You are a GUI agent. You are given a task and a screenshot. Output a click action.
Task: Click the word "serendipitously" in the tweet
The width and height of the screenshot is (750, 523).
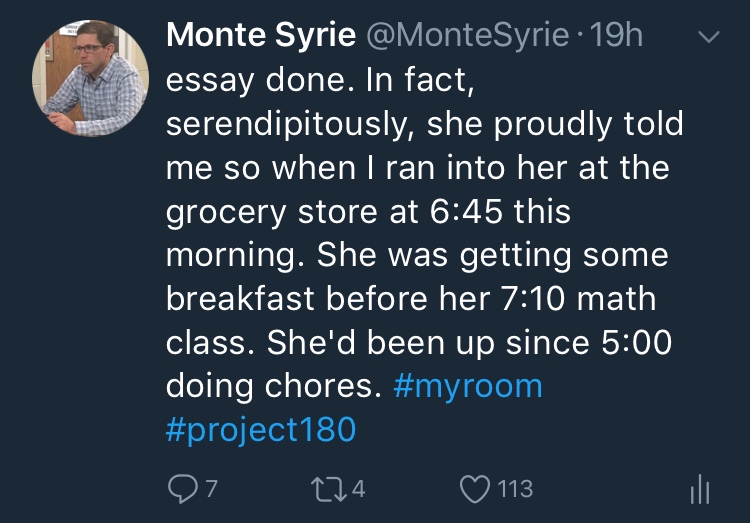click(x=282, y=125)
